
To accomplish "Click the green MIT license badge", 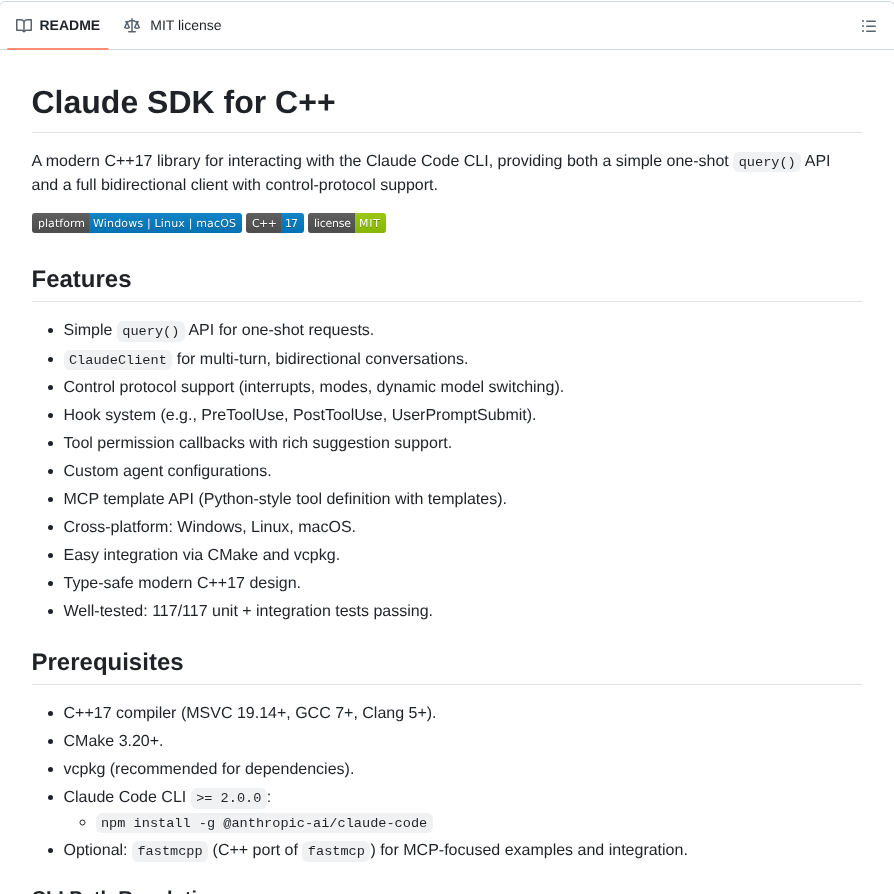I will (346, 223).
